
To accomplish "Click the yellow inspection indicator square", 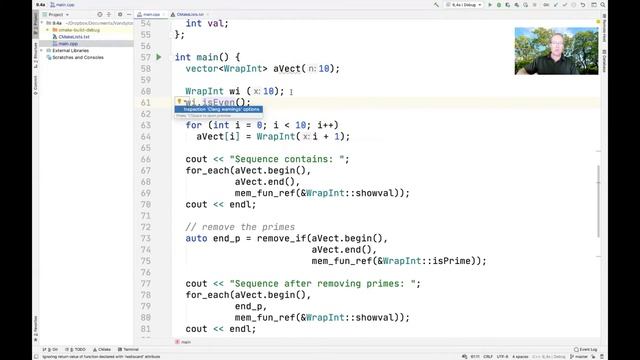I will click(x=598, y=22).
